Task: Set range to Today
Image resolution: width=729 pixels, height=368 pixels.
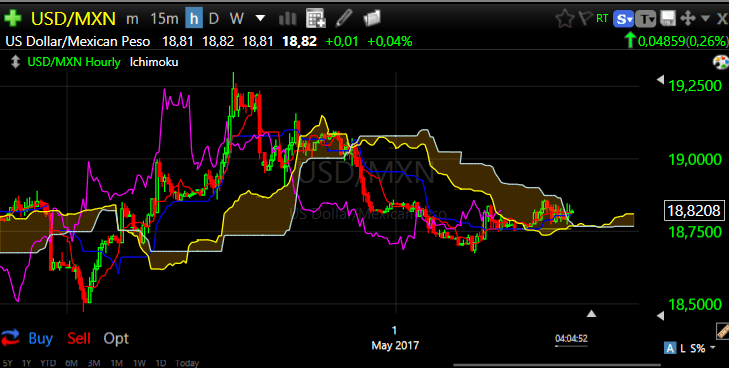Action: [187, 363]
